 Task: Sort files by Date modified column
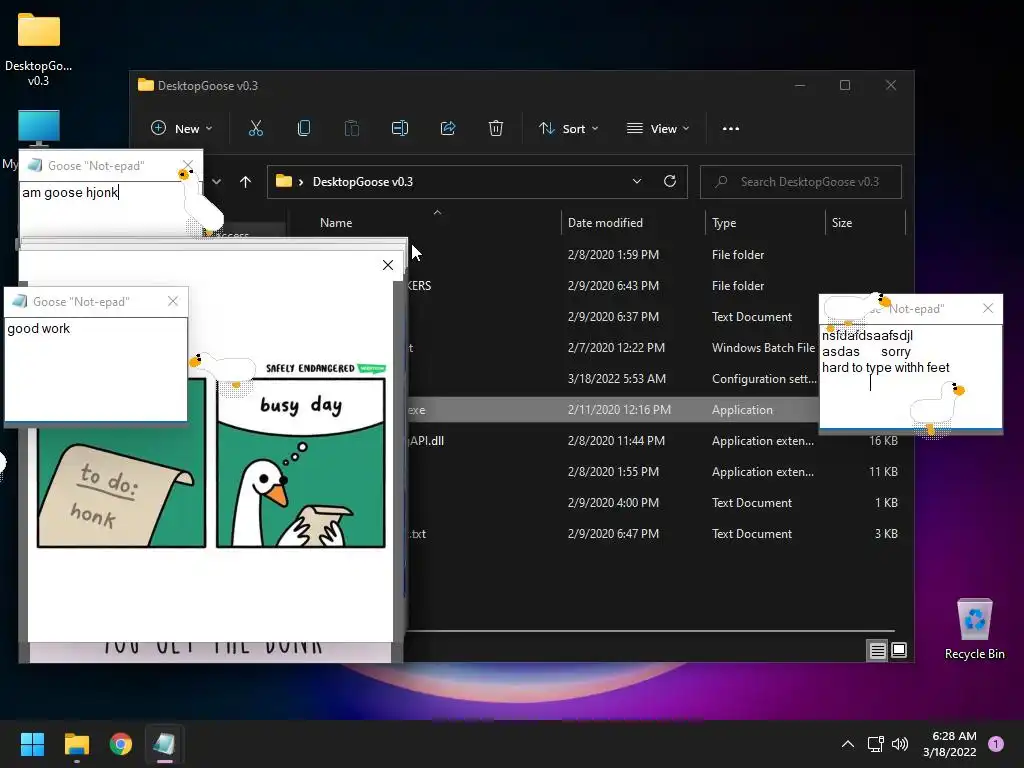[605, 223]
